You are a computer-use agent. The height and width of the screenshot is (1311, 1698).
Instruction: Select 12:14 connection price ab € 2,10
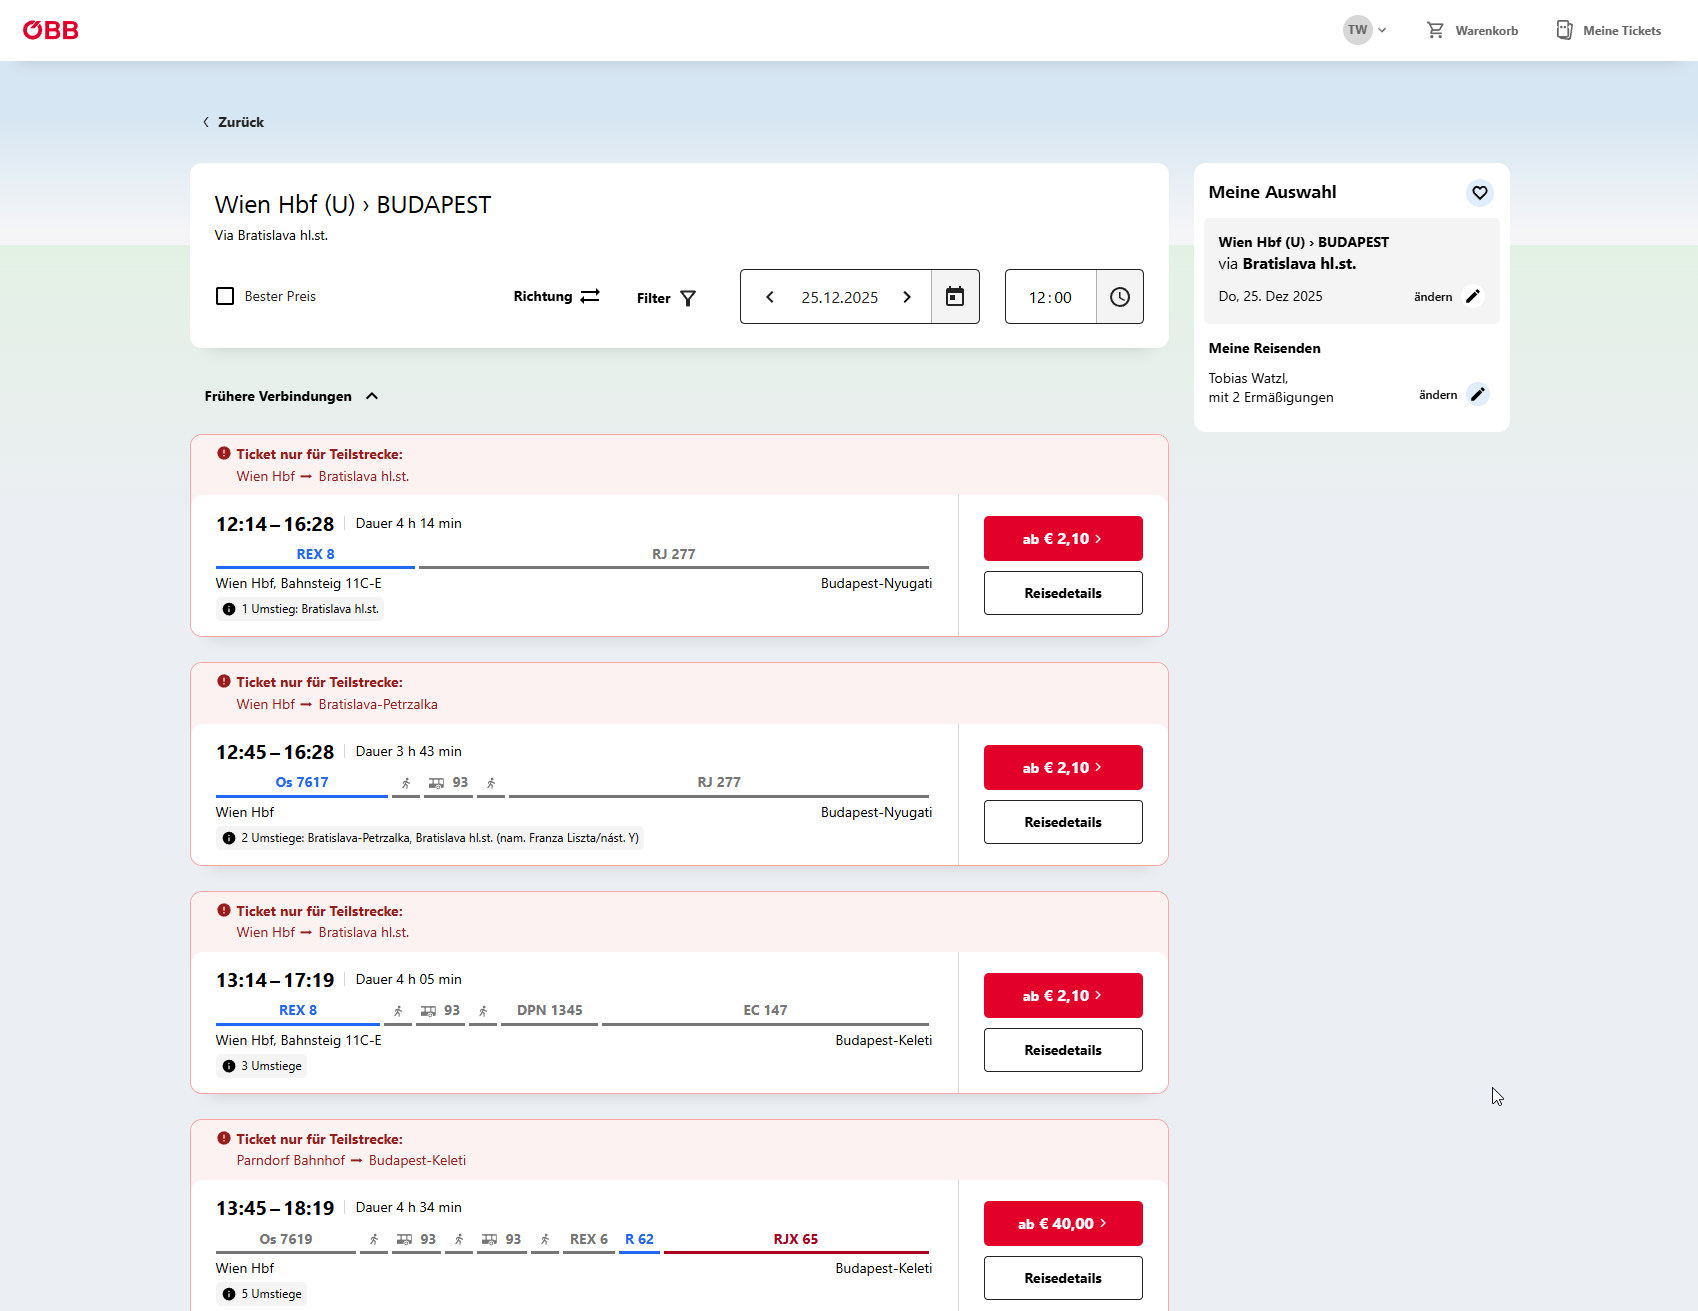coord(1062,539)
